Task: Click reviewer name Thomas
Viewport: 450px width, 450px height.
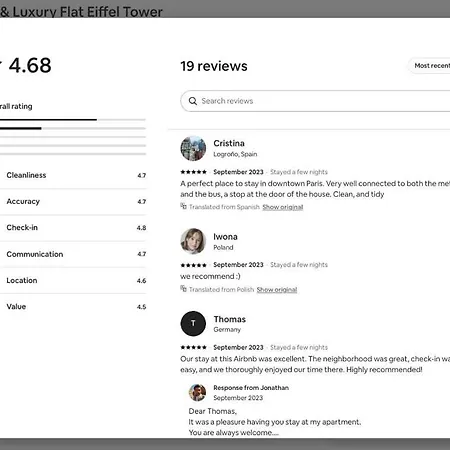Action: click(230, 319)
